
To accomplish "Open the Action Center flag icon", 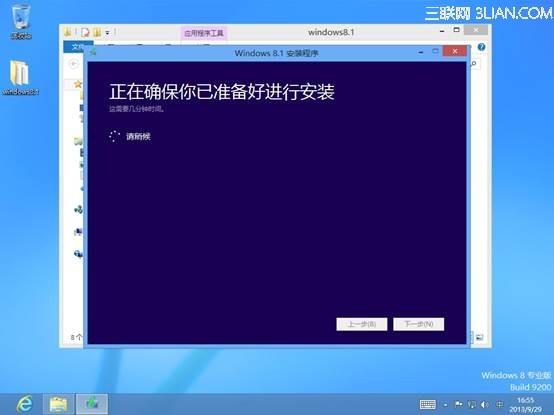I will coord(459,404).
